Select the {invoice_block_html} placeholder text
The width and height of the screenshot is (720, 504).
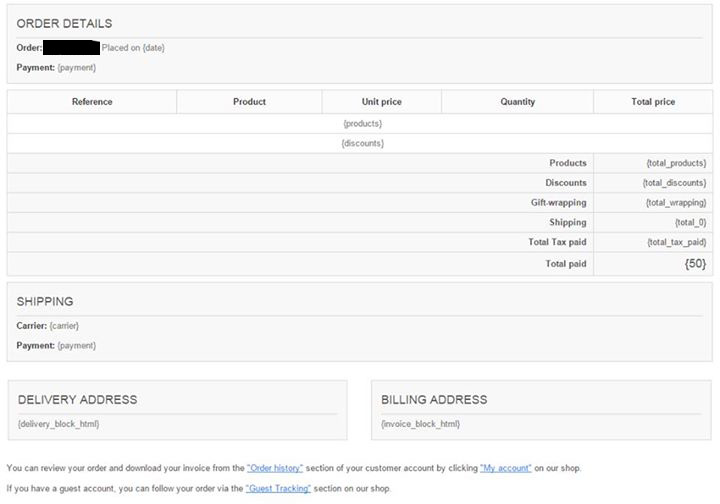pos(420,424)
